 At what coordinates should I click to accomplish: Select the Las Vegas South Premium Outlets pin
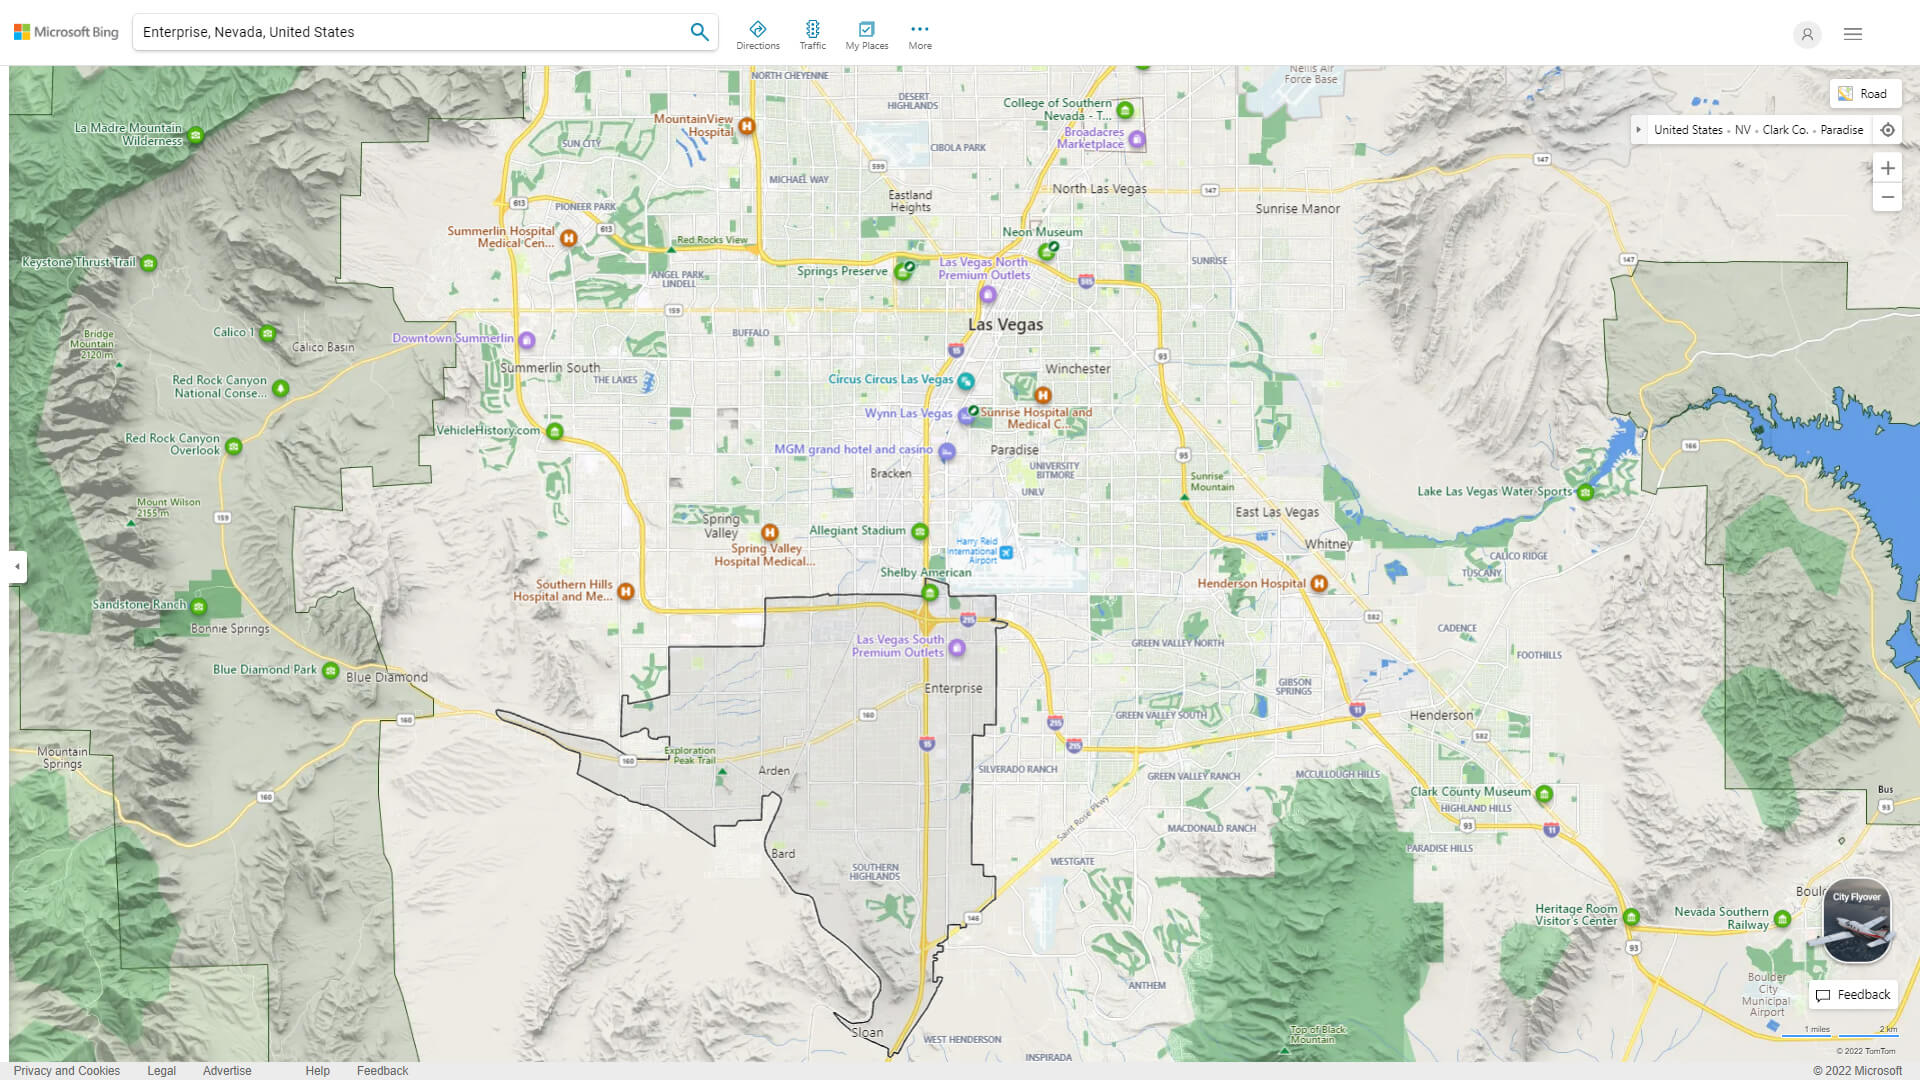pos(956,648)
